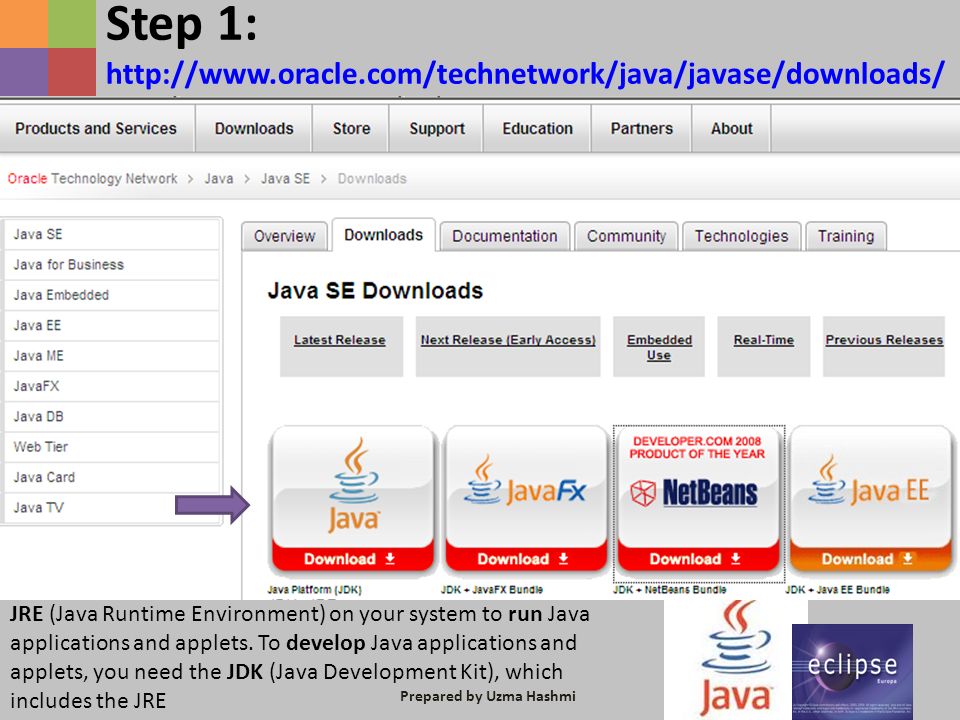Click the red Download button under NetBeans
Viewport: 960px width, 720px height.
point(698,559)
